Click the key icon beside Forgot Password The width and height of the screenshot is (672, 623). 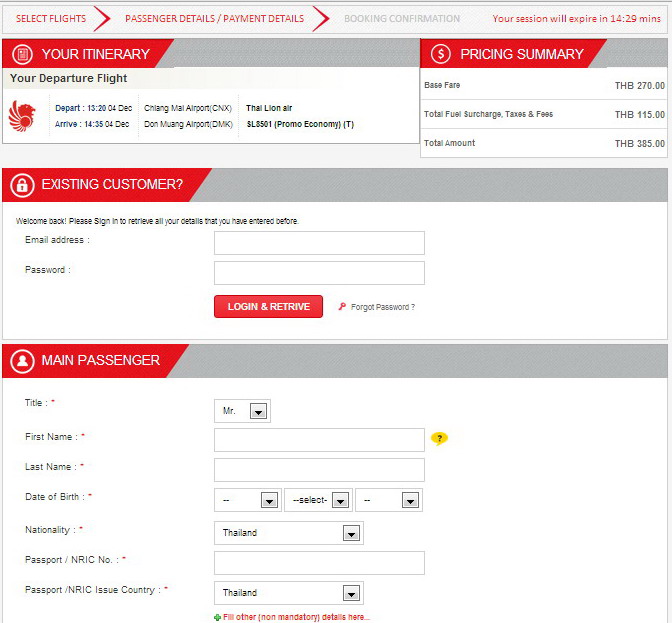342,307
